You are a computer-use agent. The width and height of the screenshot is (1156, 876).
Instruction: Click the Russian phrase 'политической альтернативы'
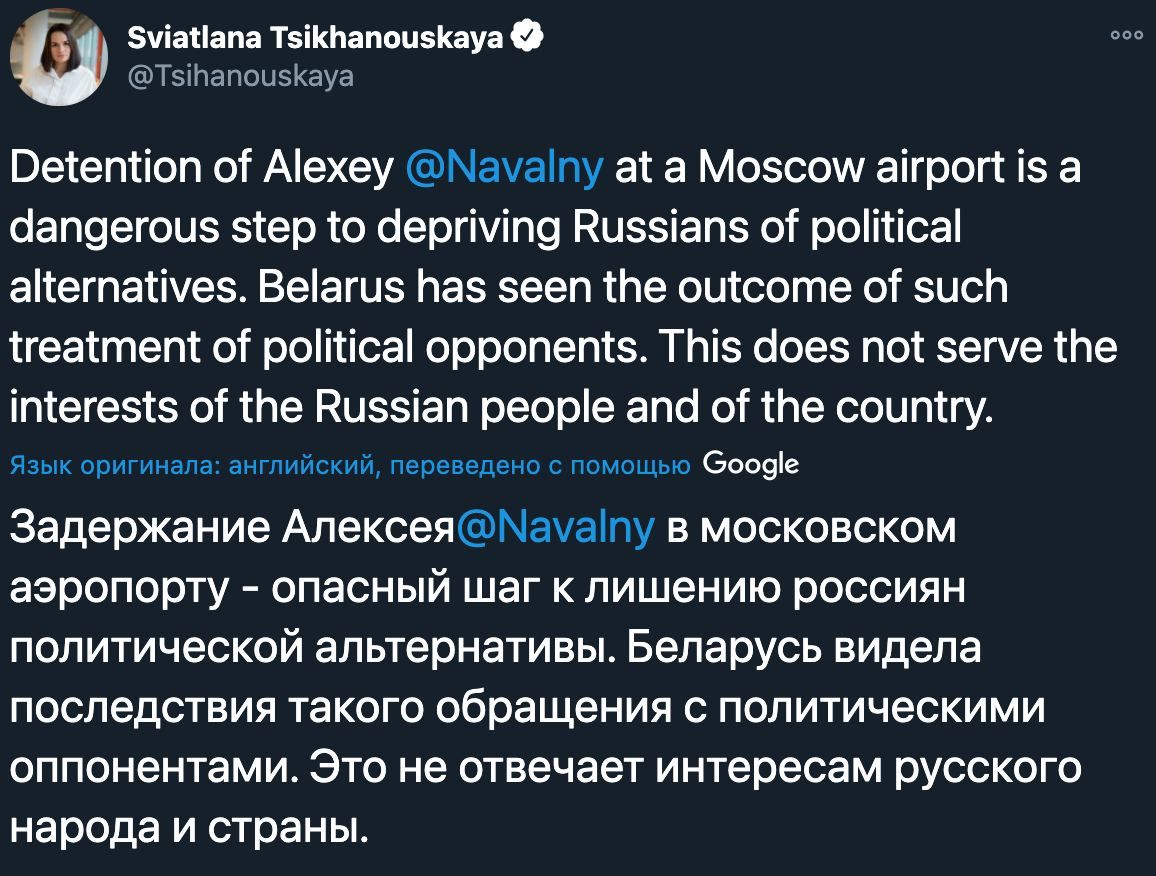[x=312, y=648]
